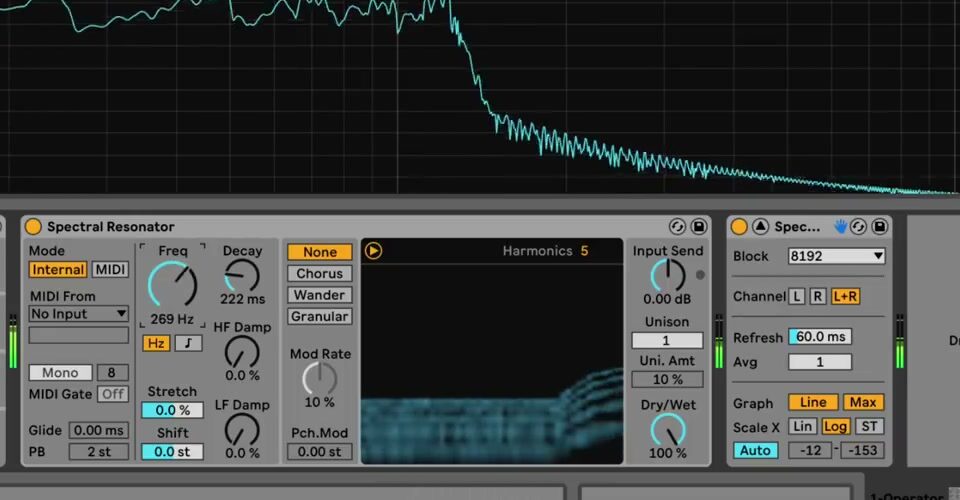Click the Dry/Wet knob
Image resolution: width=960 pixels, height=500 pixels.
(x=668, y=430)
